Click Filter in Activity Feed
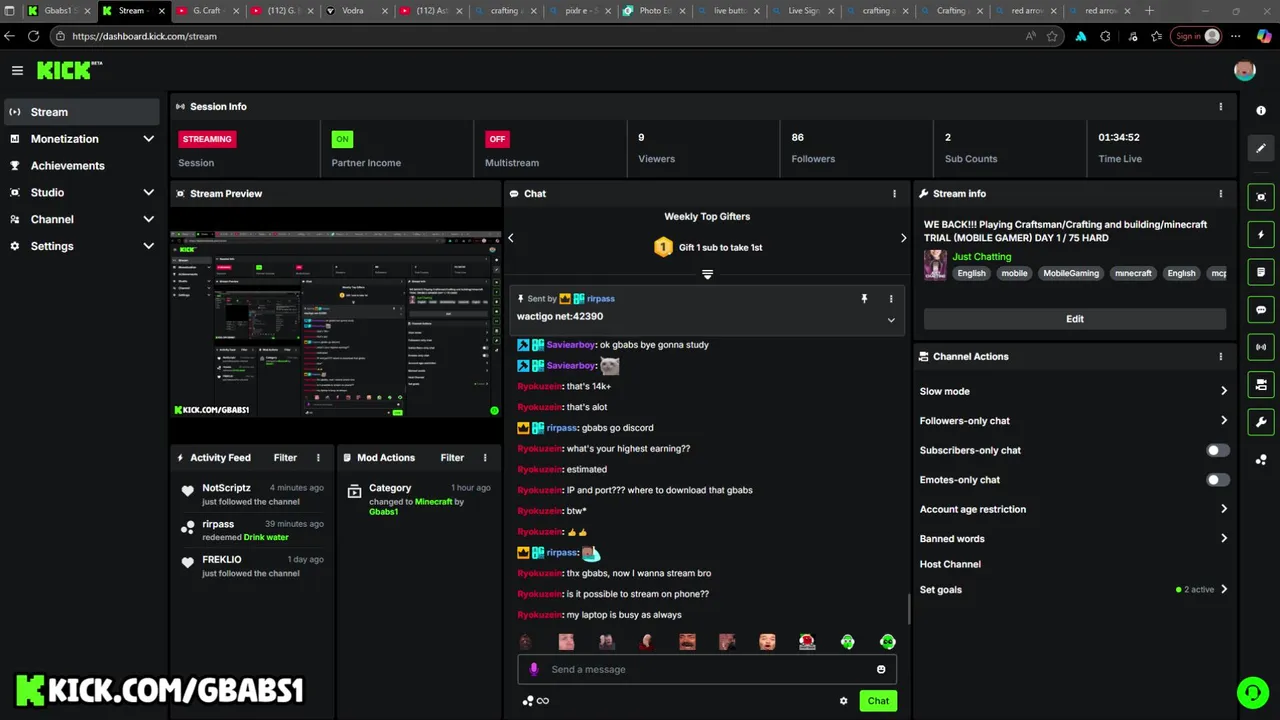Image resolution: width=1280 pixels, height=720 pixels. click(285, 457)
